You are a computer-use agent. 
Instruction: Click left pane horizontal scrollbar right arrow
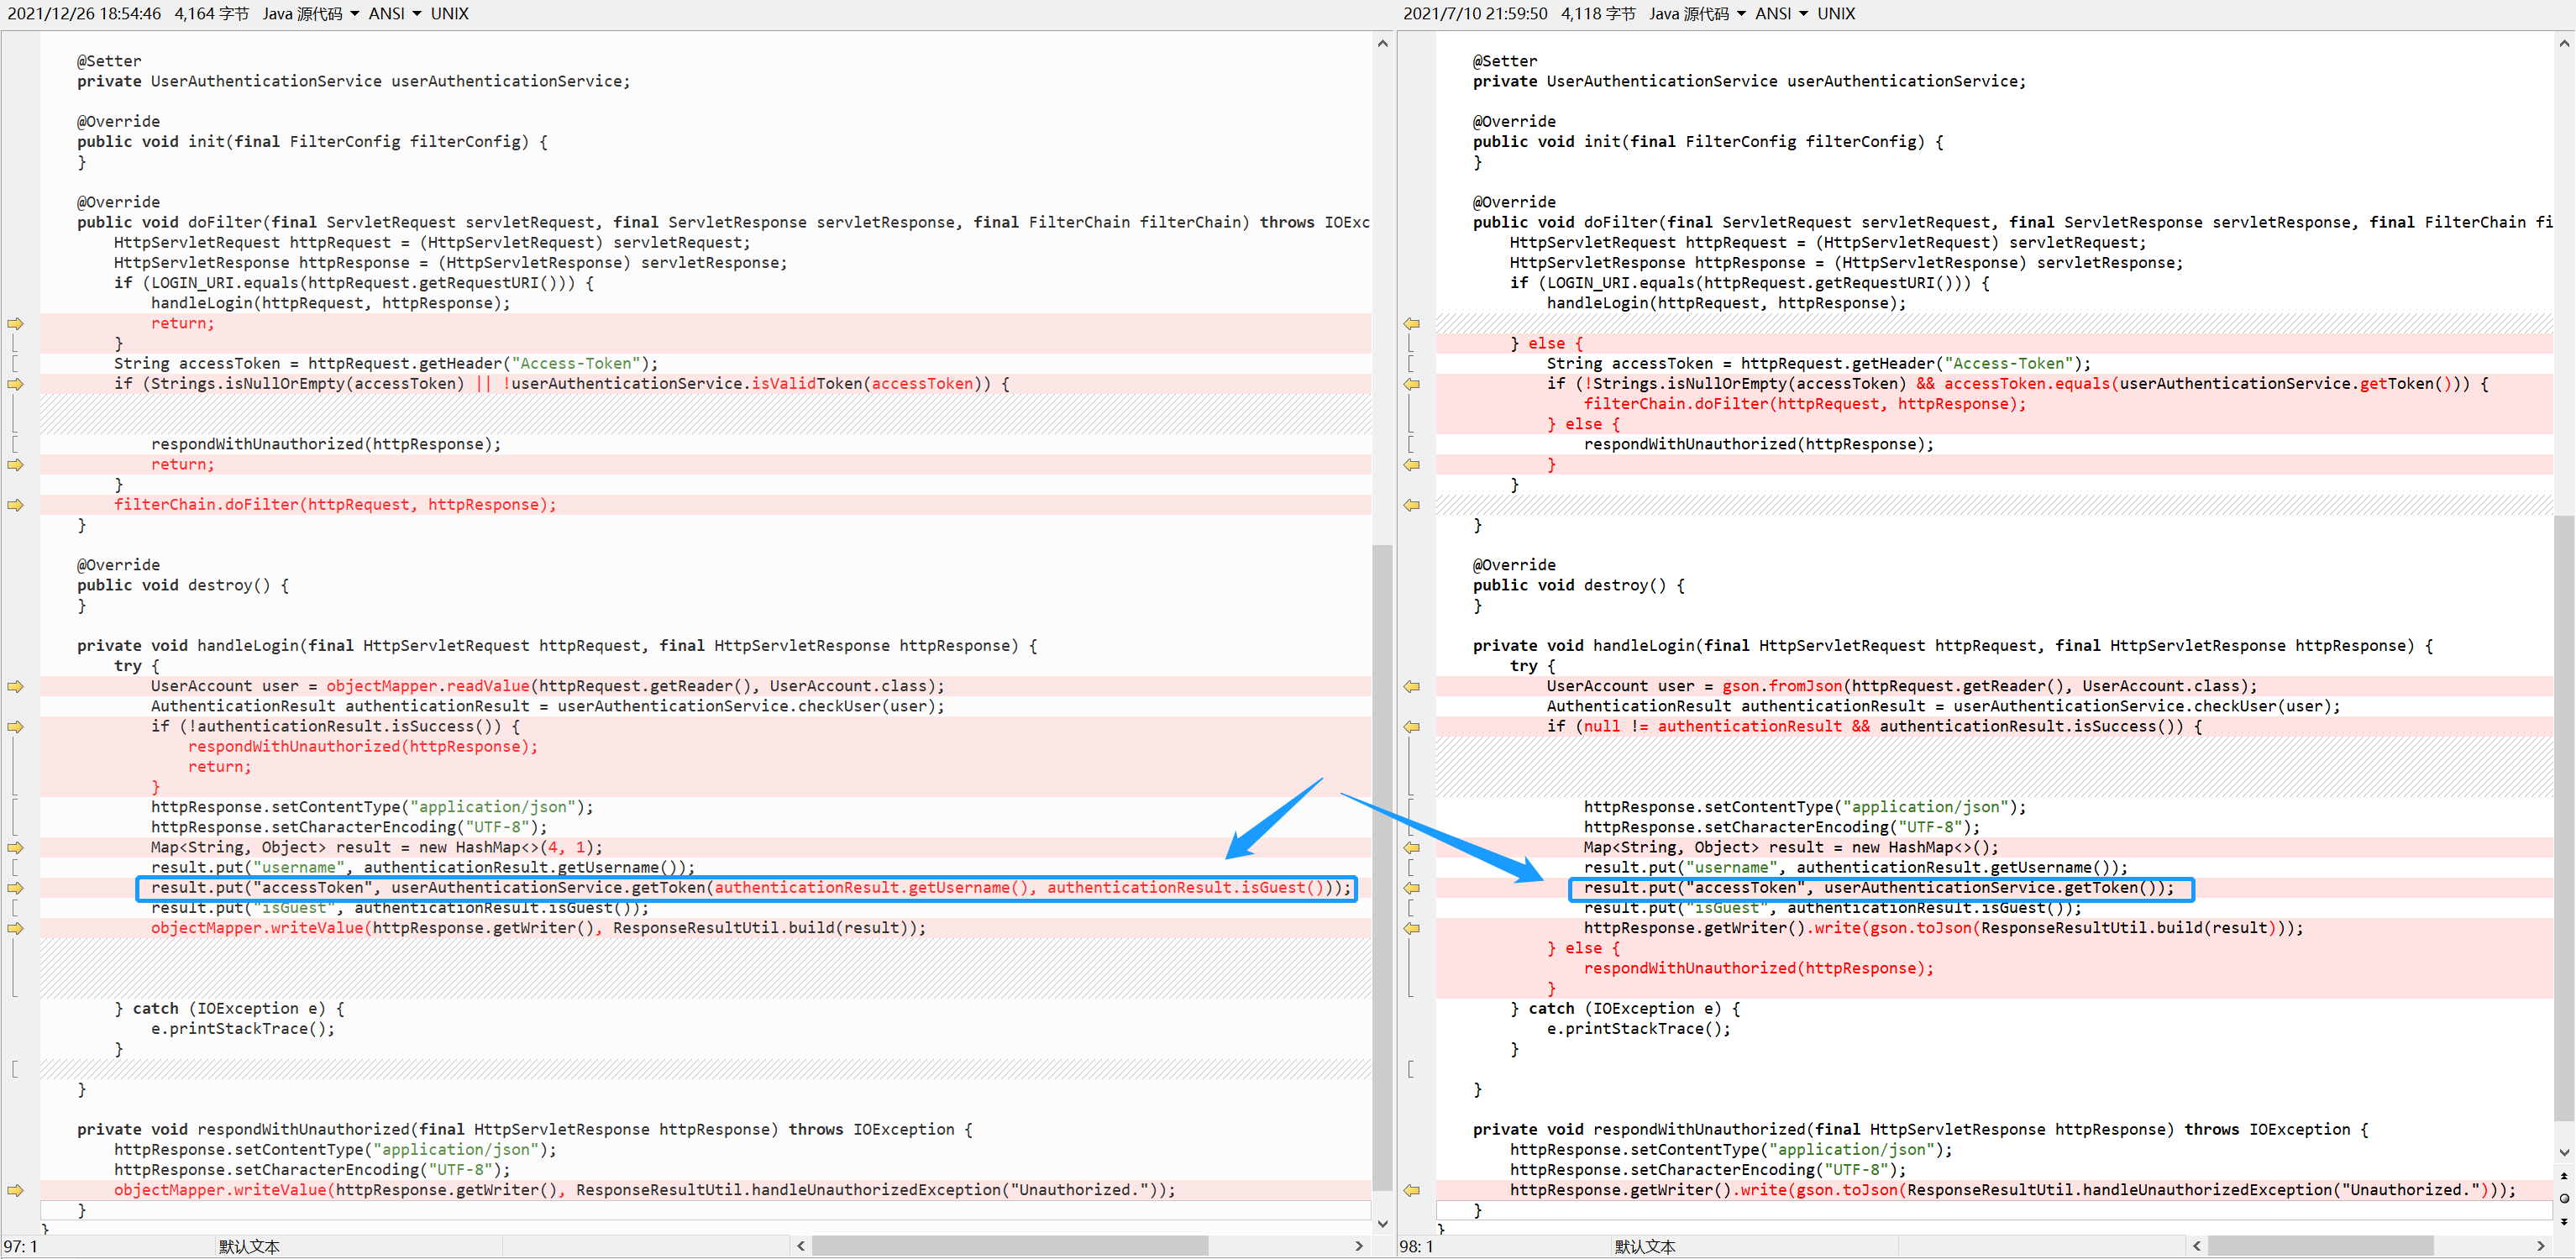(x=1358, y=1246)
